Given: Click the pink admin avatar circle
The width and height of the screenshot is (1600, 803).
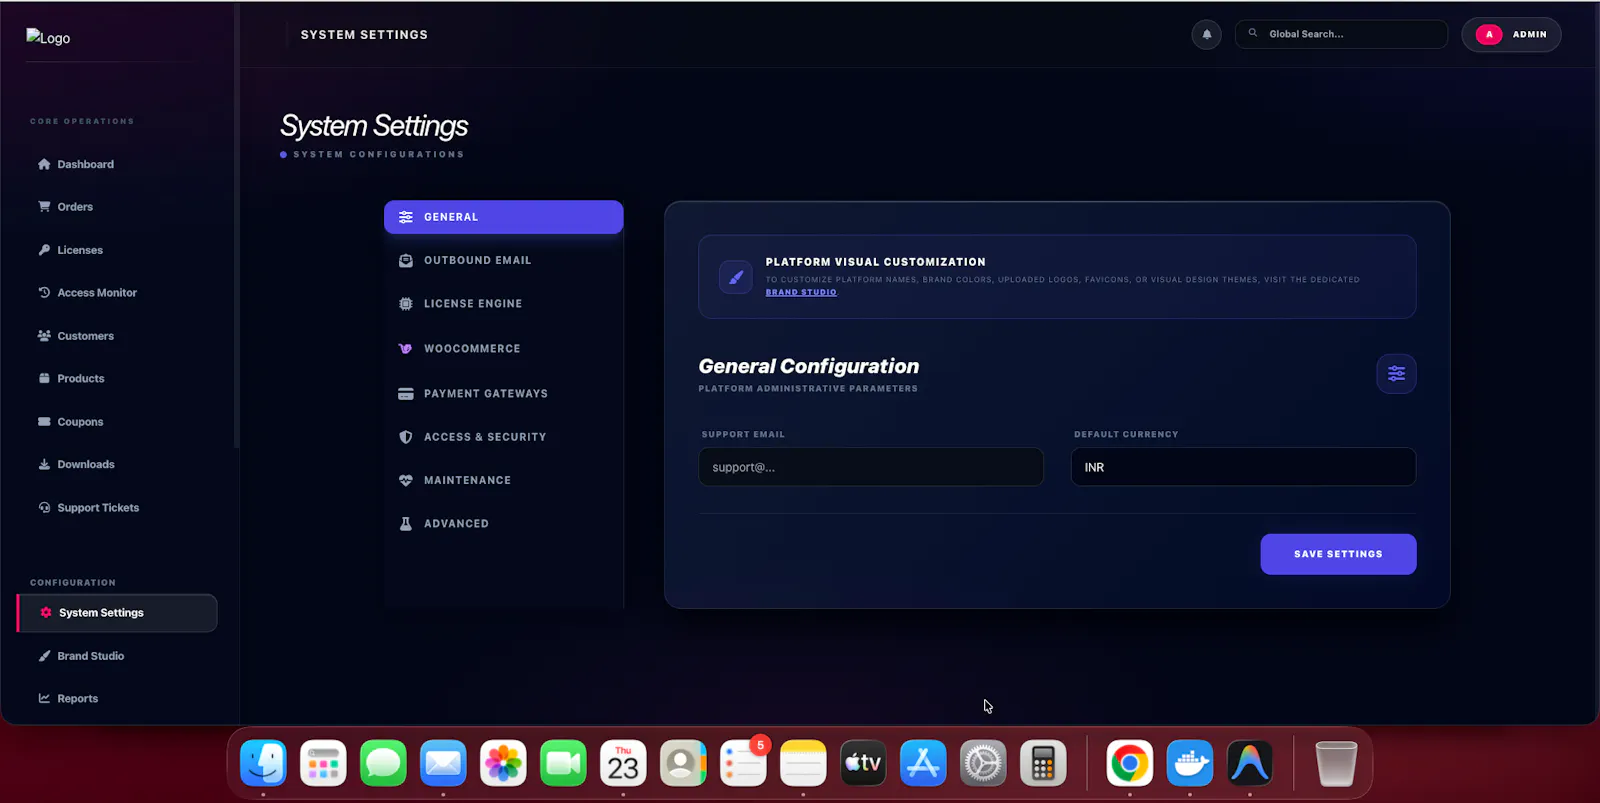Looking at the screenshot, I should (x=1489, y=35).
